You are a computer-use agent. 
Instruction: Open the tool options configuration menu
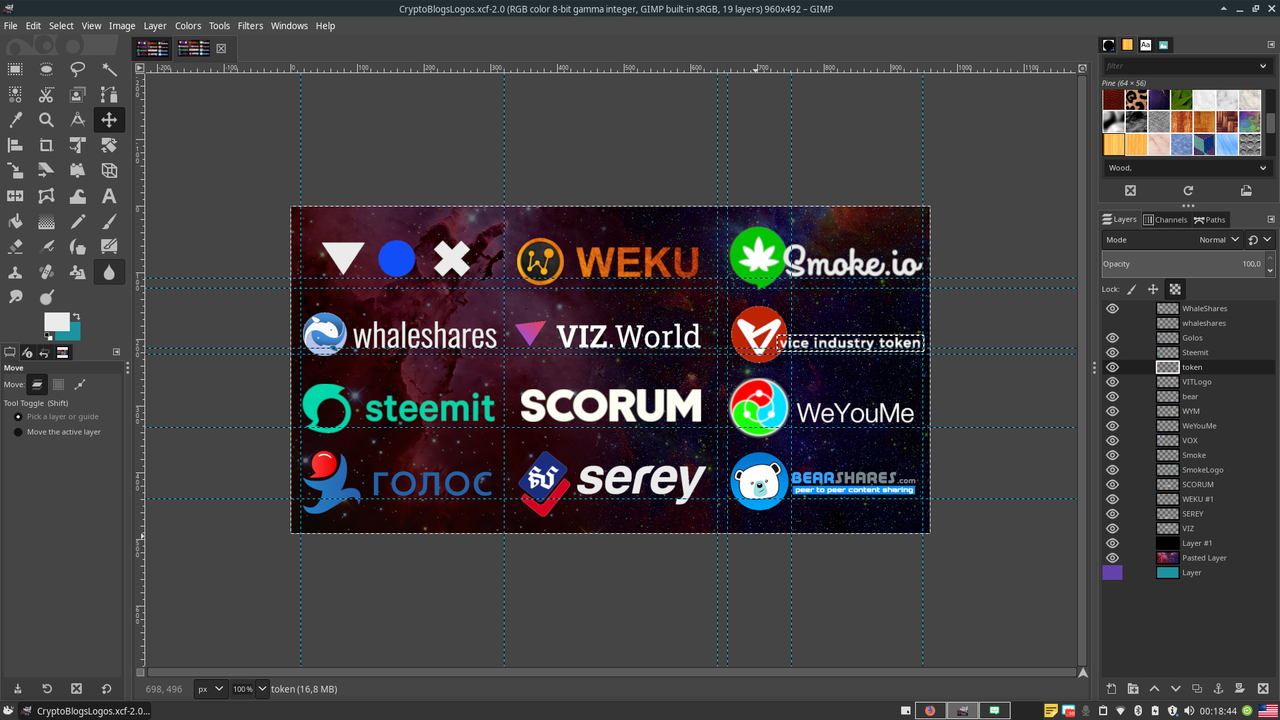[x=116, y=352]
